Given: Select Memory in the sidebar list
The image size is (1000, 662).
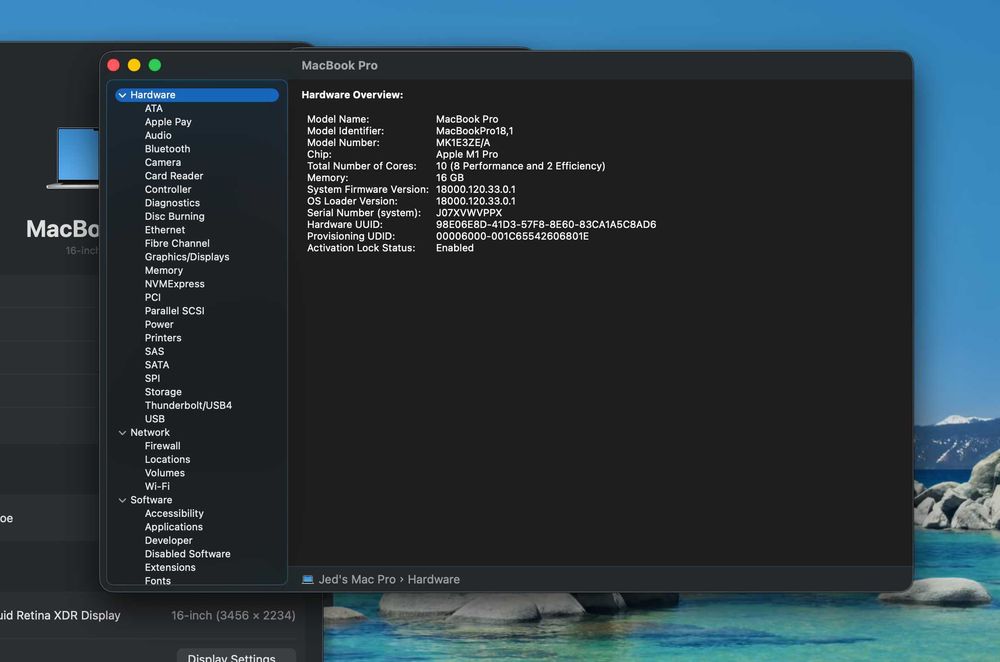Looking at the screenshot, I should (x=163, y=270).
